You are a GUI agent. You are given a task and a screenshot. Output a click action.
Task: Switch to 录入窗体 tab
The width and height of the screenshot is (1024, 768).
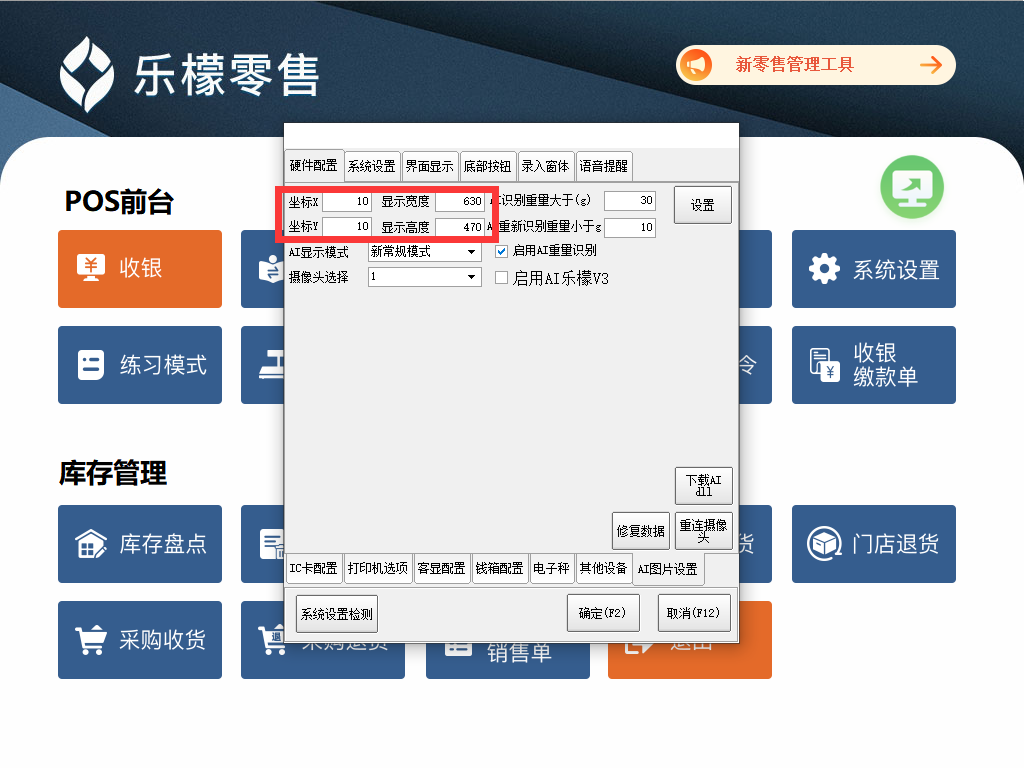(x=545, y=166)
